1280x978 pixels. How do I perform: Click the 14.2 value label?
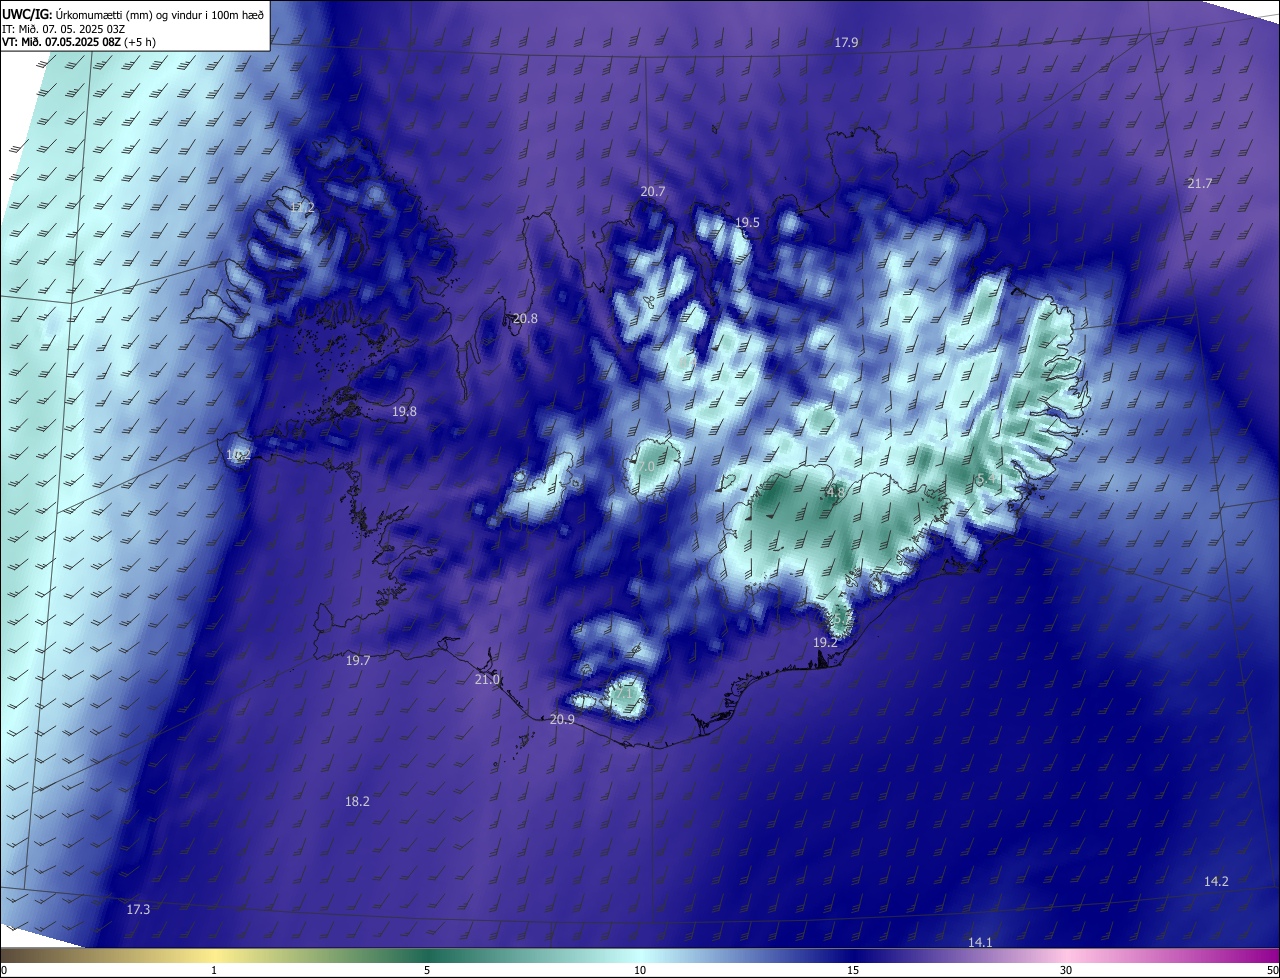tap(1216, 881)
